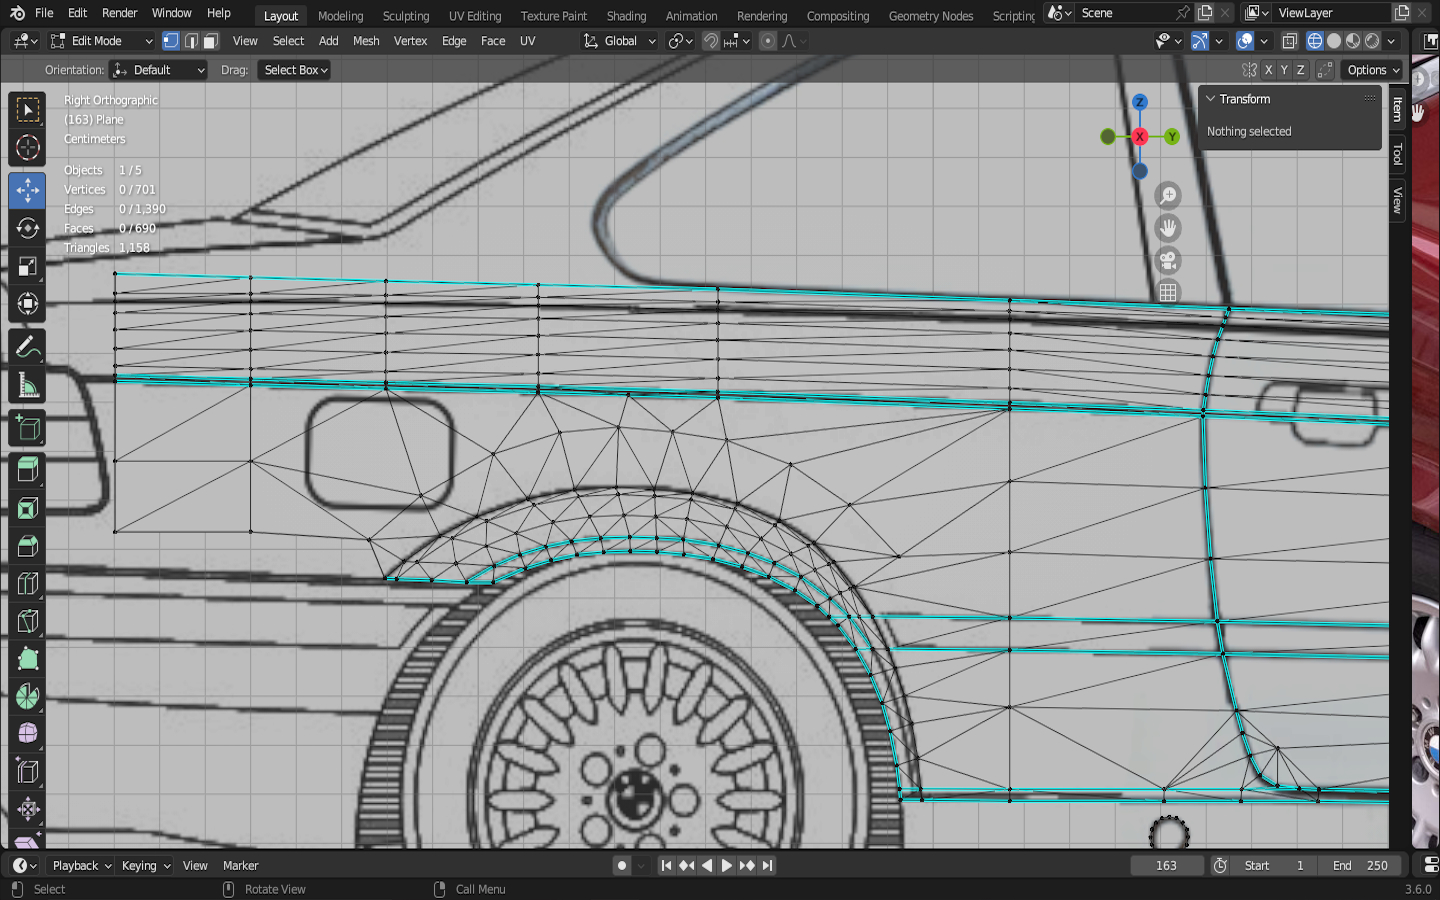Open the Mesh menu in viewport header
Viewport: 1440px width, 900px height.
(366, 41)
